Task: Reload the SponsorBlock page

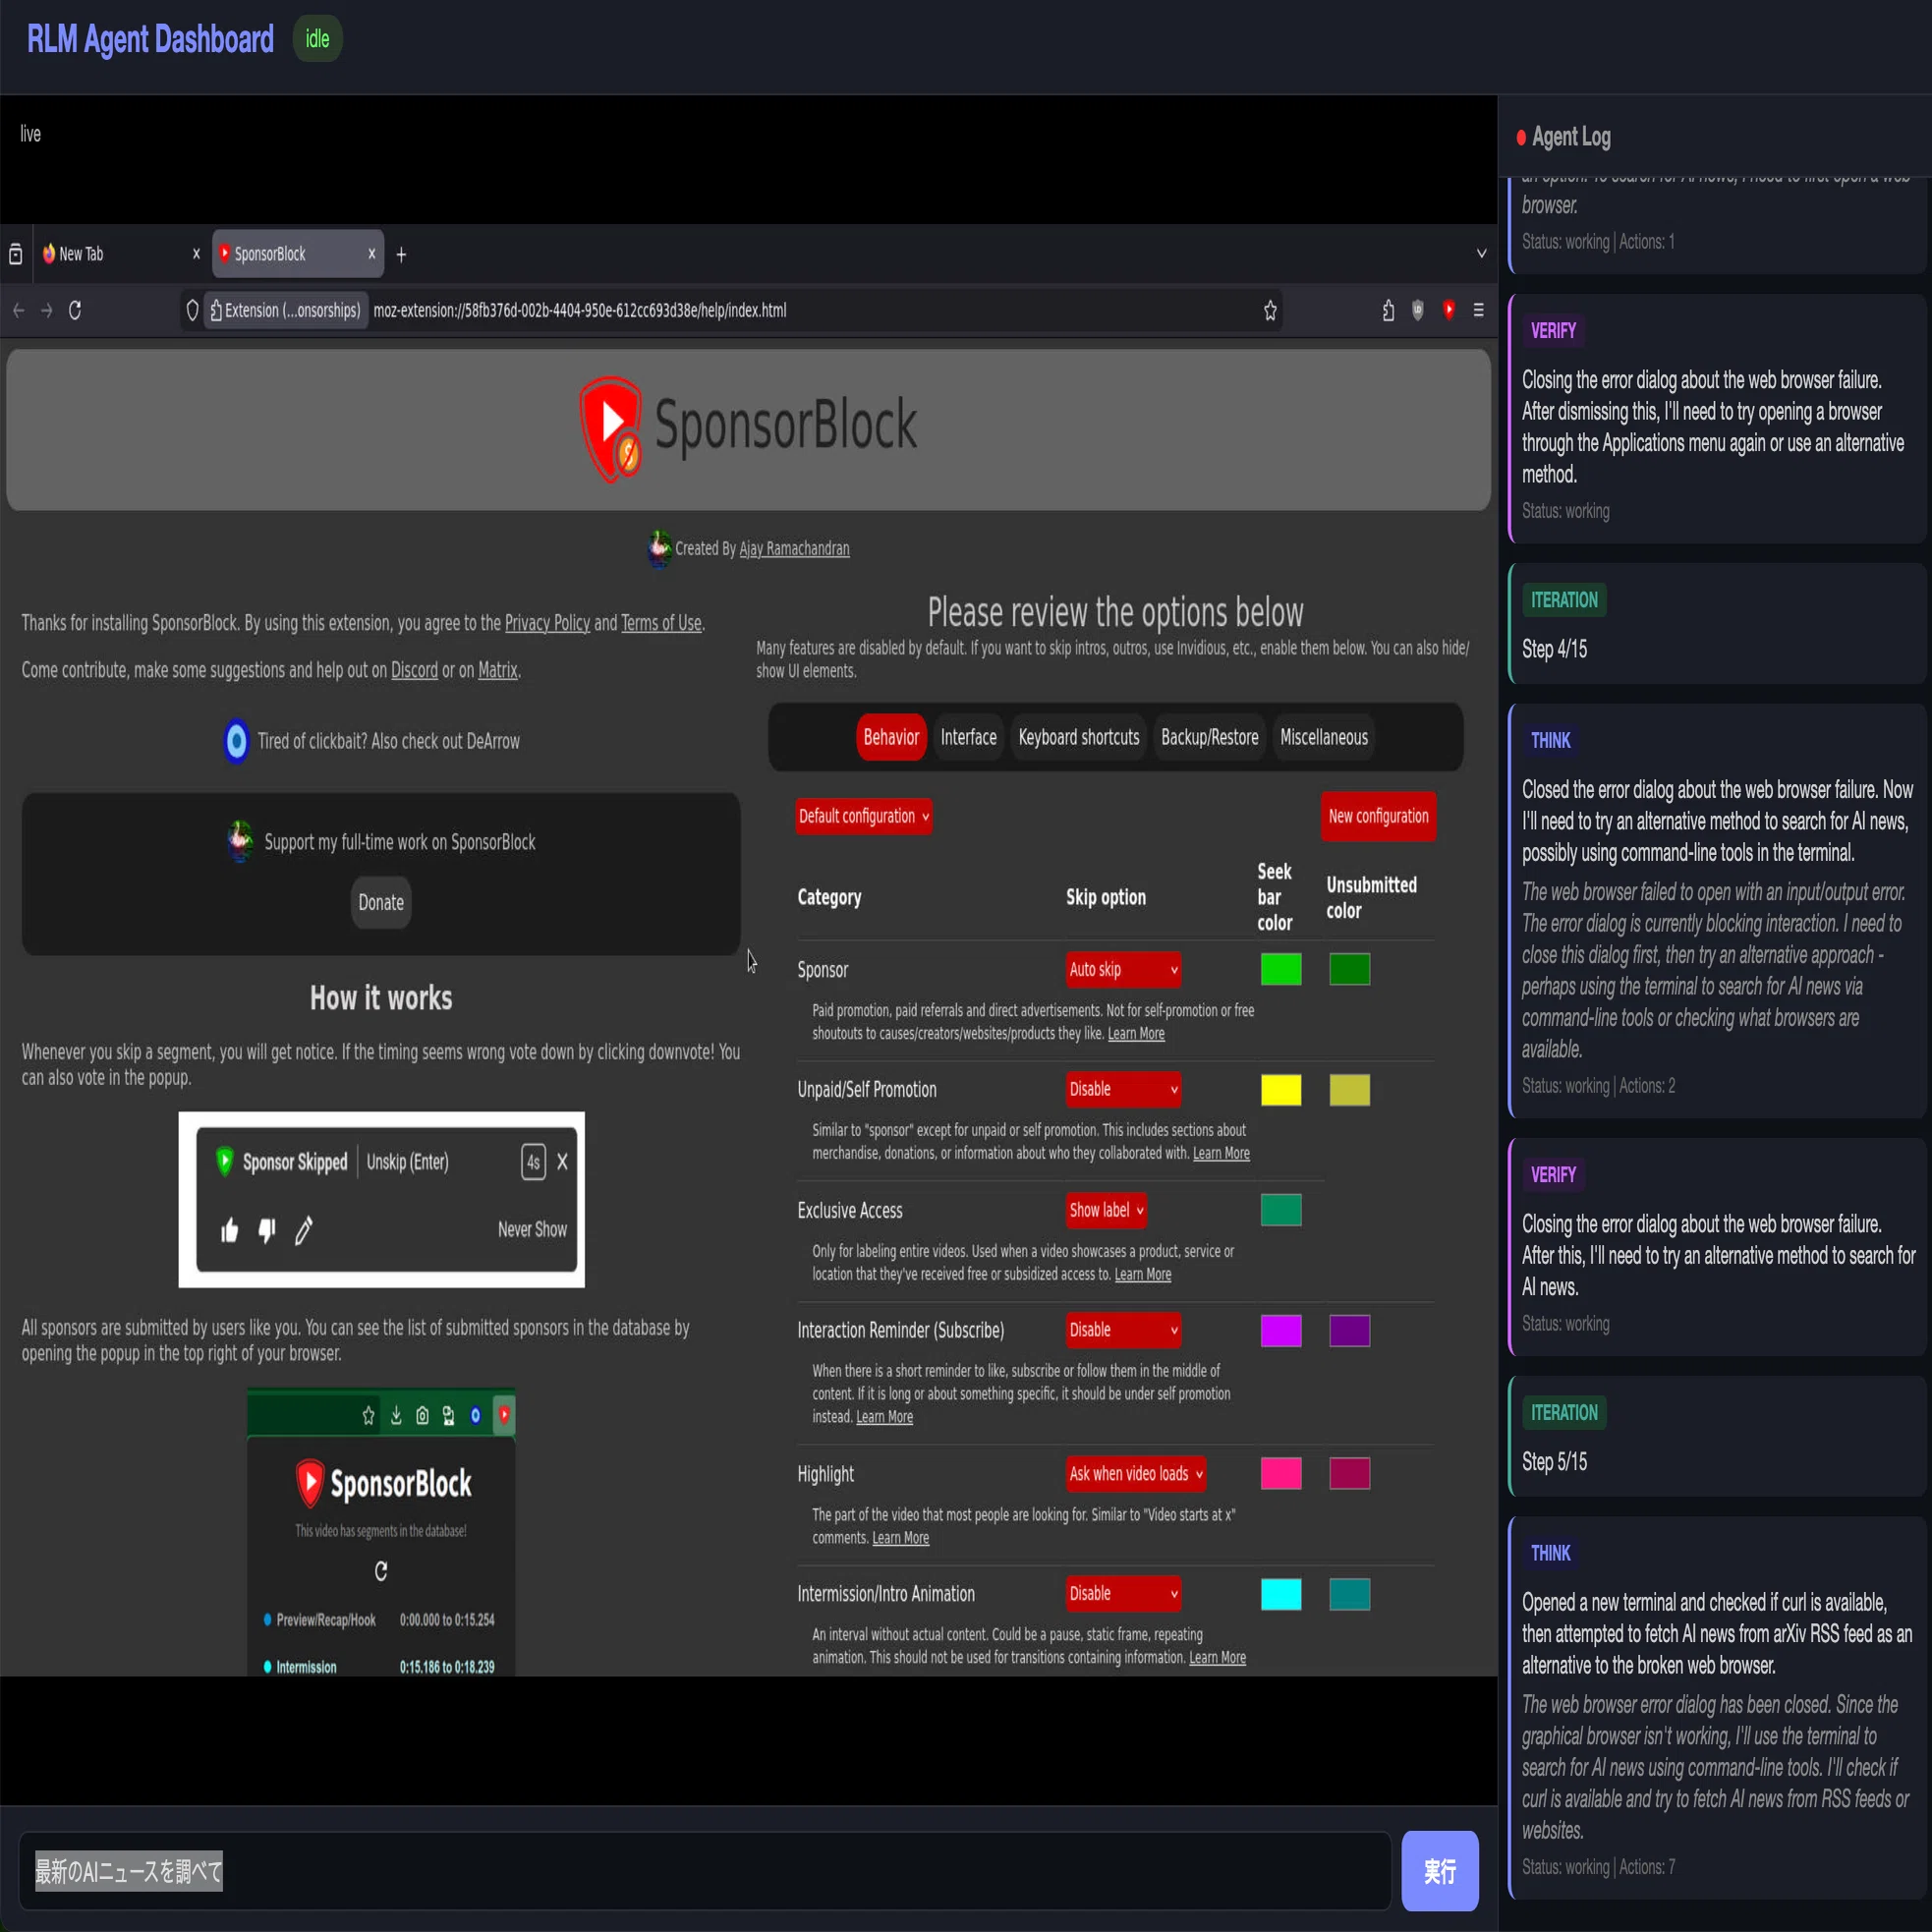Action: click(x=75, y=311)
